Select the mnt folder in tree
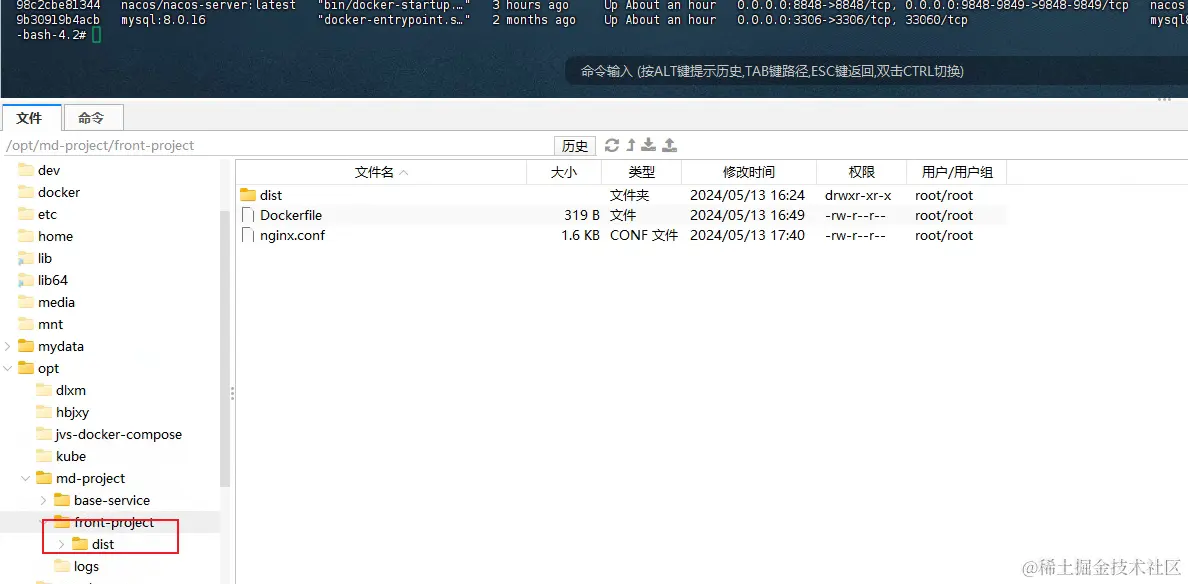1188x584 pixels. pos(50,324)
